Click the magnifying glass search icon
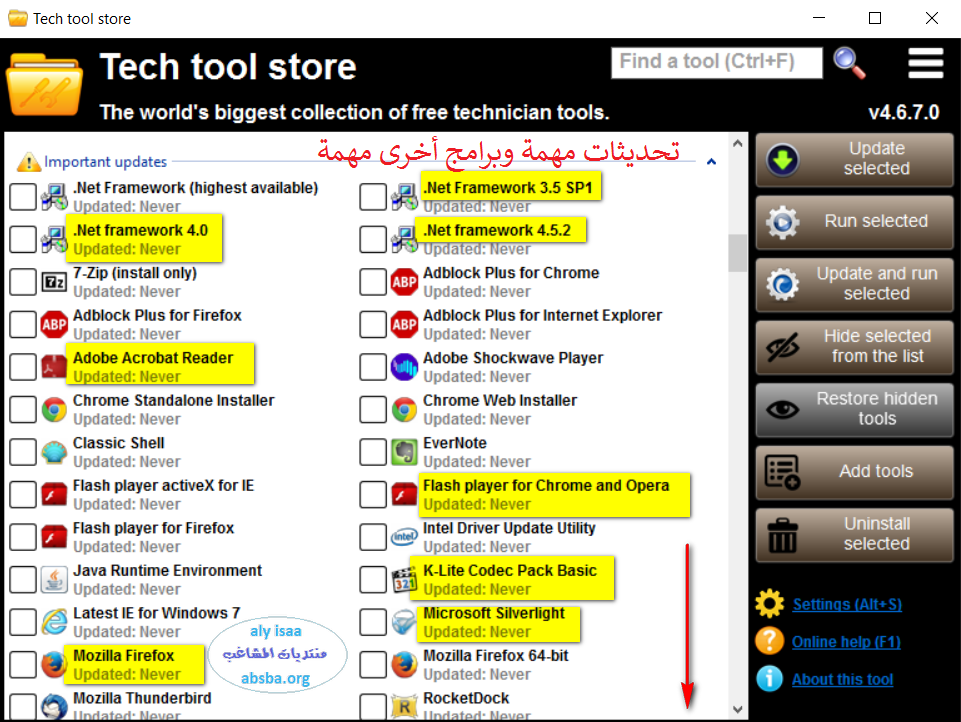The height and width of the screenshot is (722, 961). (849, 62)
